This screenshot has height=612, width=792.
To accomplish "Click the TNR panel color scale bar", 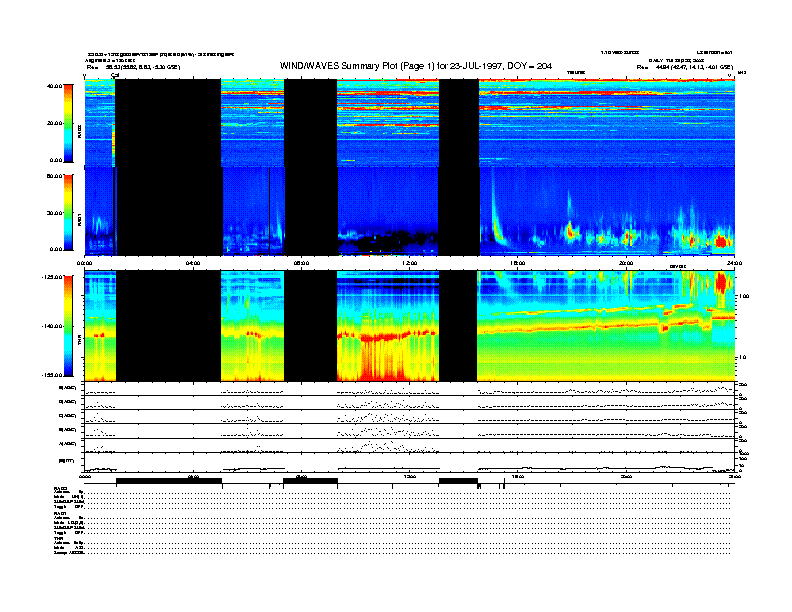I will click(x=68, y=326).
